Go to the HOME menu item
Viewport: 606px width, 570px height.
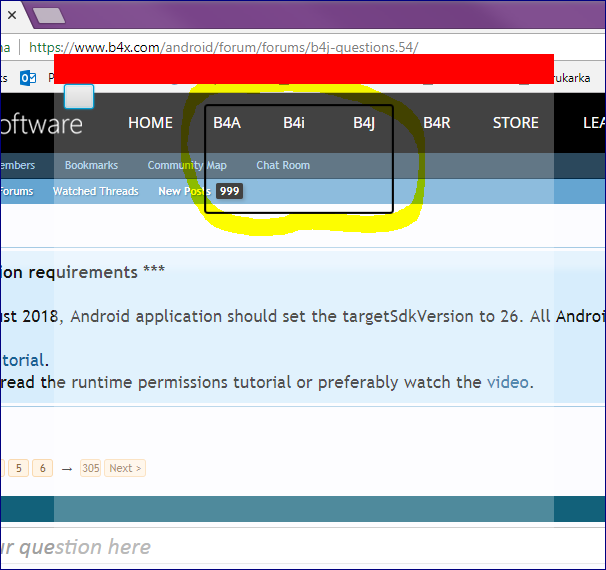coord(150,123)
